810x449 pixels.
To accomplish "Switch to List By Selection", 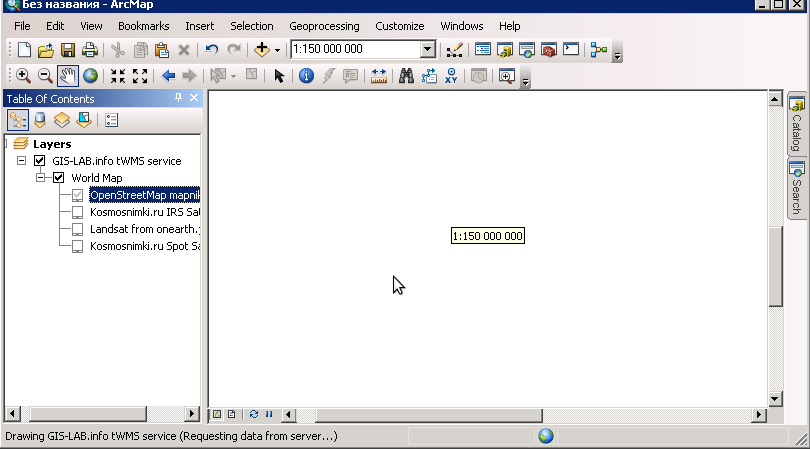I will tap(84, 120).
